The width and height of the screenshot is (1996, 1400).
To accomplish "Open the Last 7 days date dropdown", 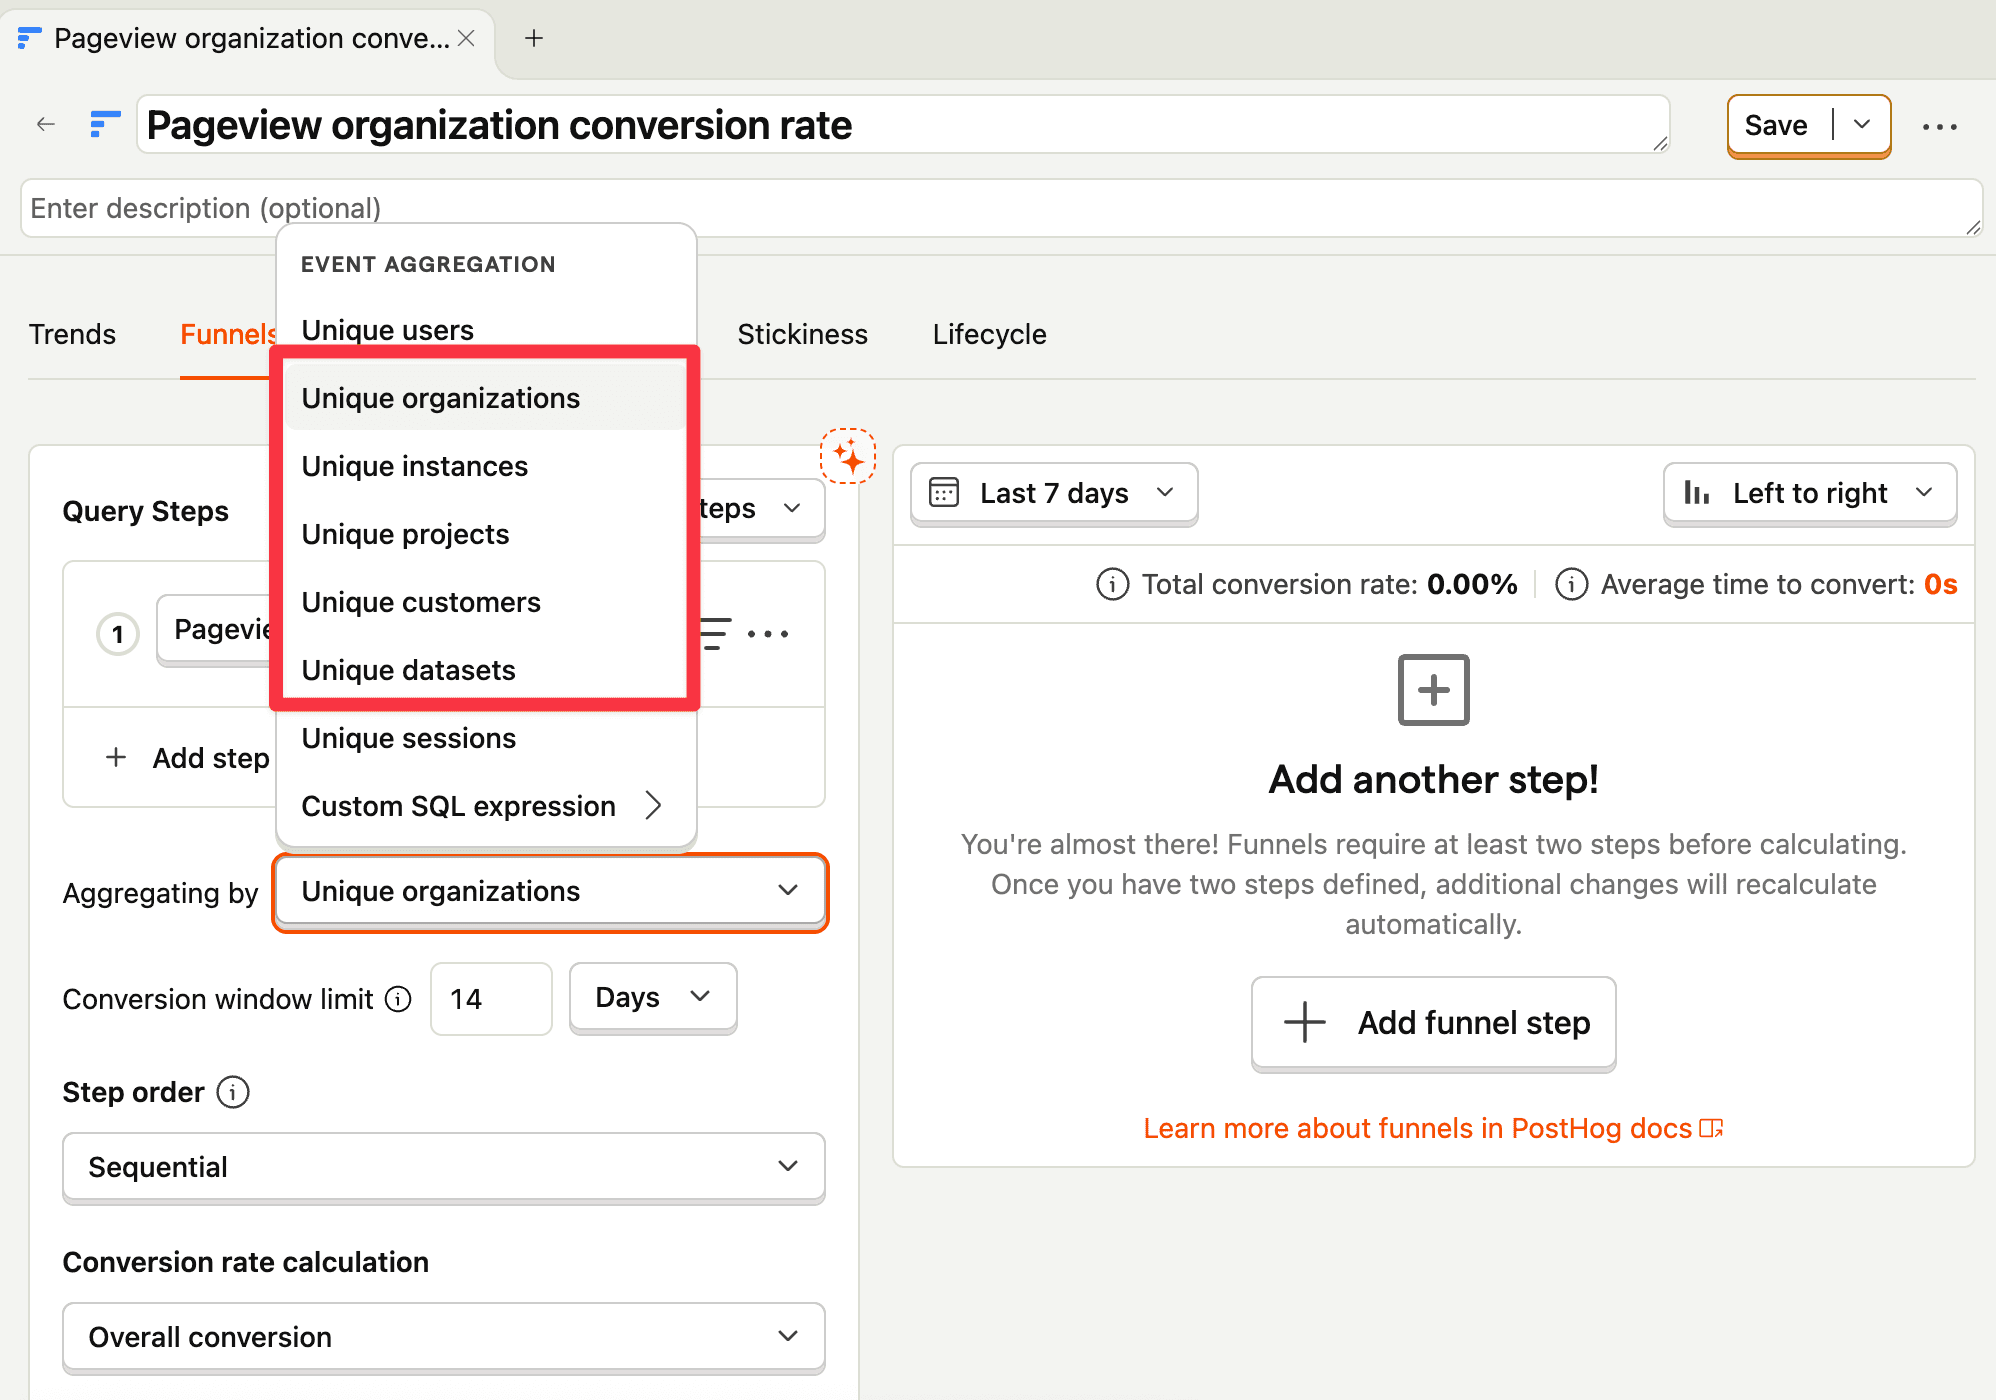I will [x=1053, y=493].
